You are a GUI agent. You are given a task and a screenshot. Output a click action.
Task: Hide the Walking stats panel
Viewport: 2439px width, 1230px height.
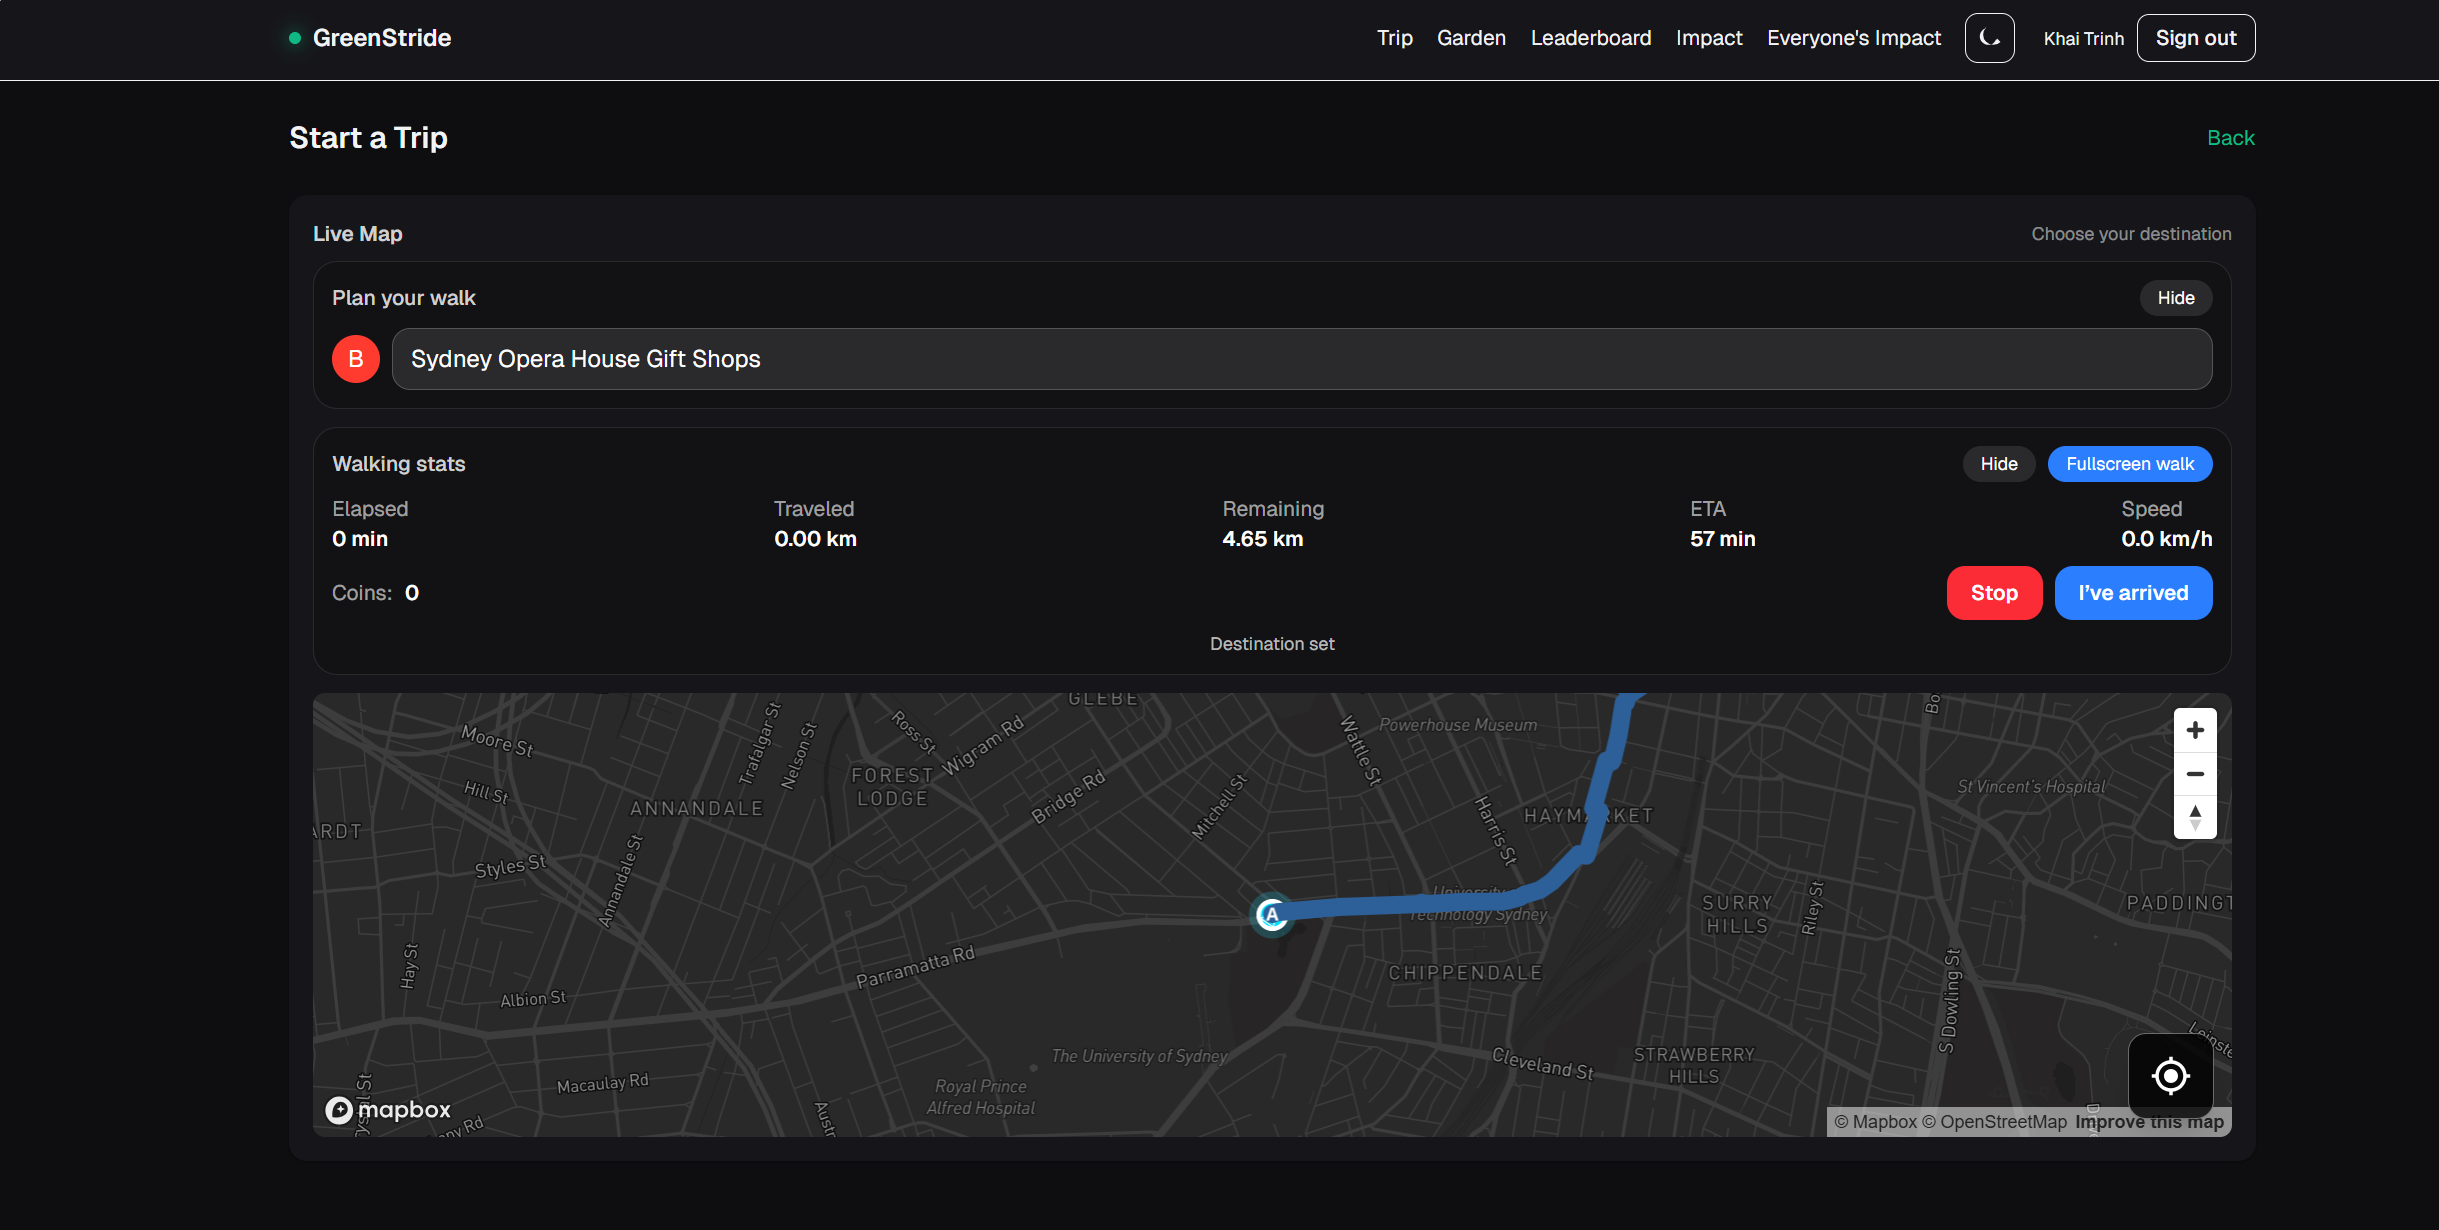[x=1998, y=464]
